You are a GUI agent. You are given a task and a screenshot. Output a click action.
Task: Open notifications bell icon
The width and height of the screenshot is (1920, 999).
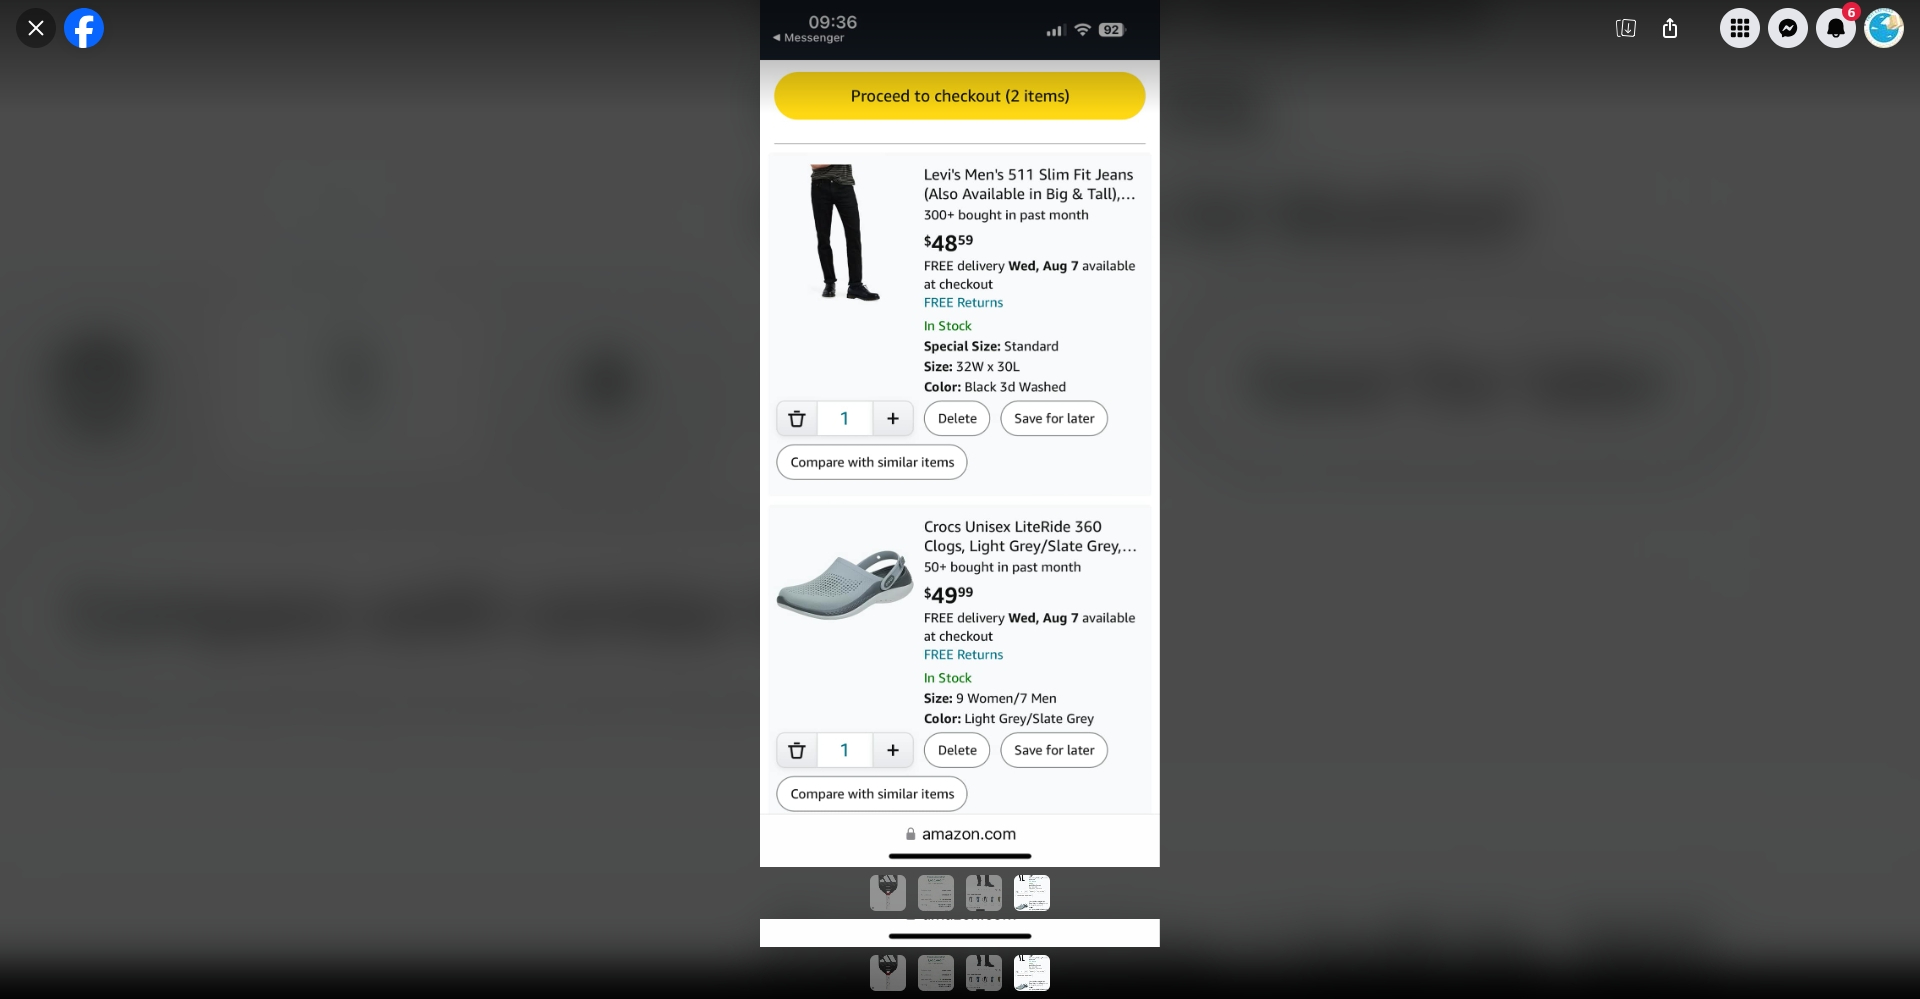1836,28
